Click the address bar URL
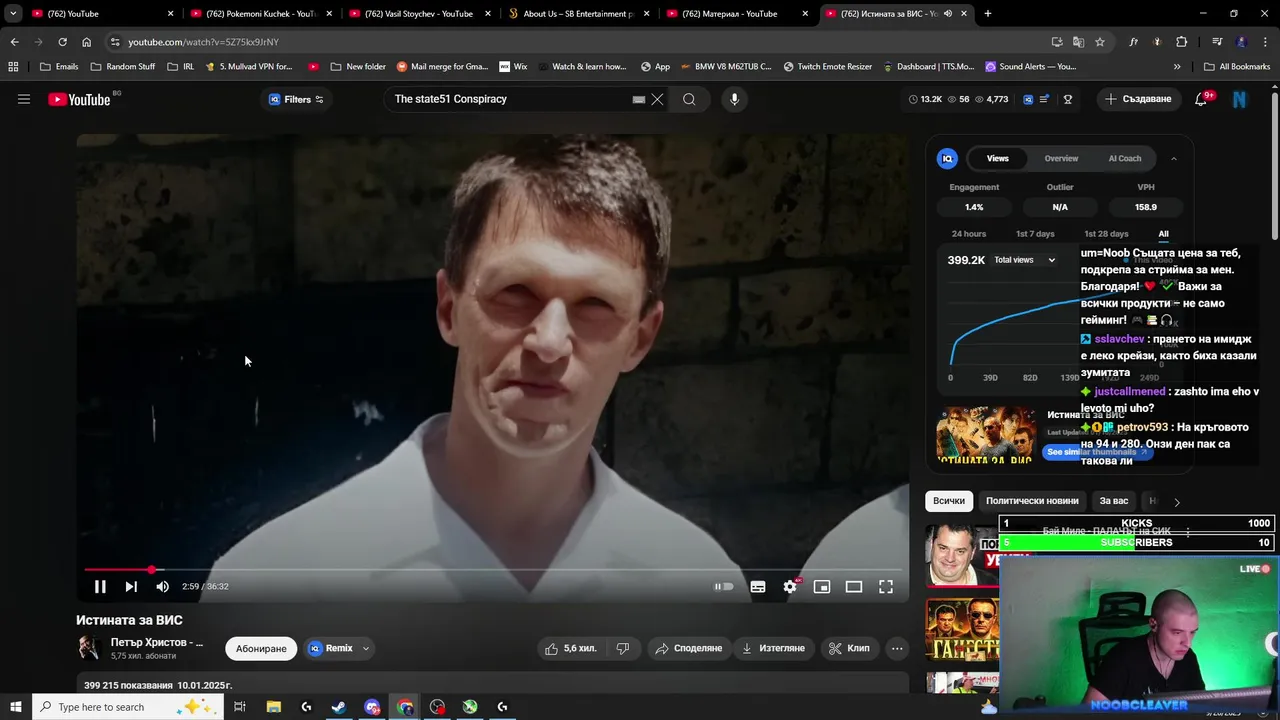Screen dimensions: 1280x720 (x=203, y=42)
